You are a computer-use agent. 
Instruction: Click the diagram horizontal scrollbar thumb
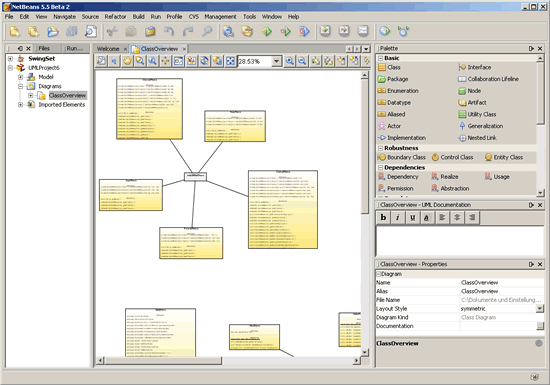(x=163, y=360)
